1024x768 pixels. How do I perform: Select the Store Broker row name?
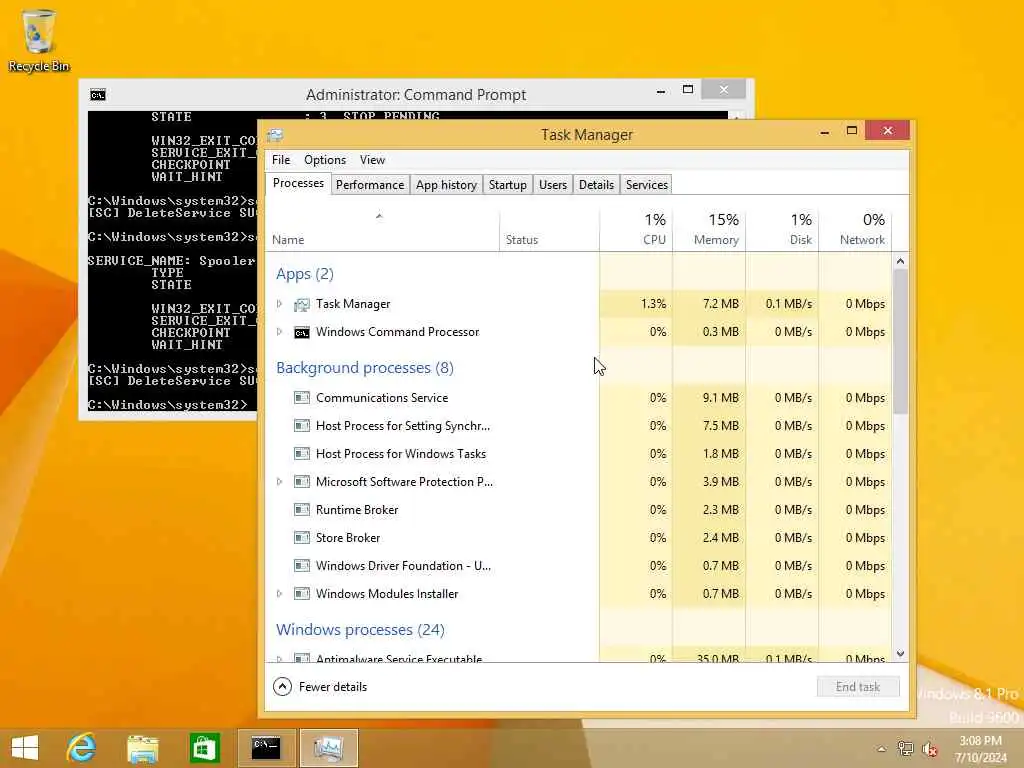point(348,538)
